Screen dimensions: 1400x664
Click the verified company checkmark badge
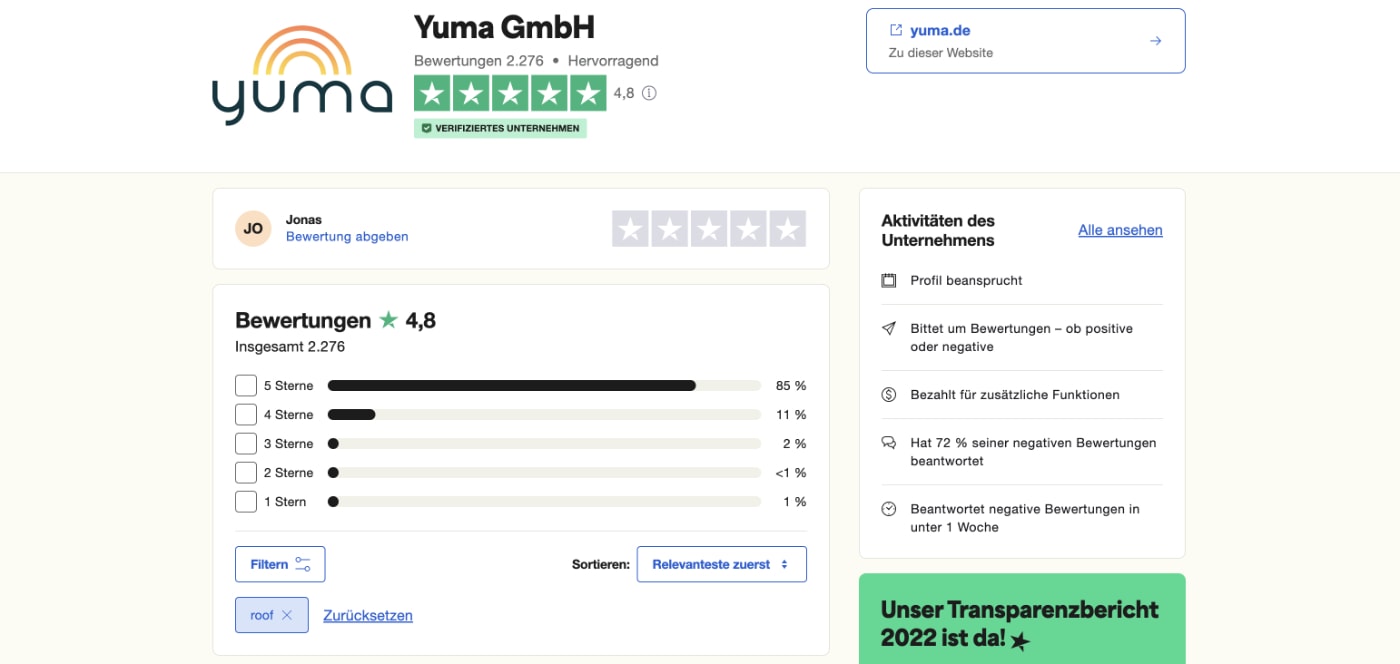pos(427,127)
